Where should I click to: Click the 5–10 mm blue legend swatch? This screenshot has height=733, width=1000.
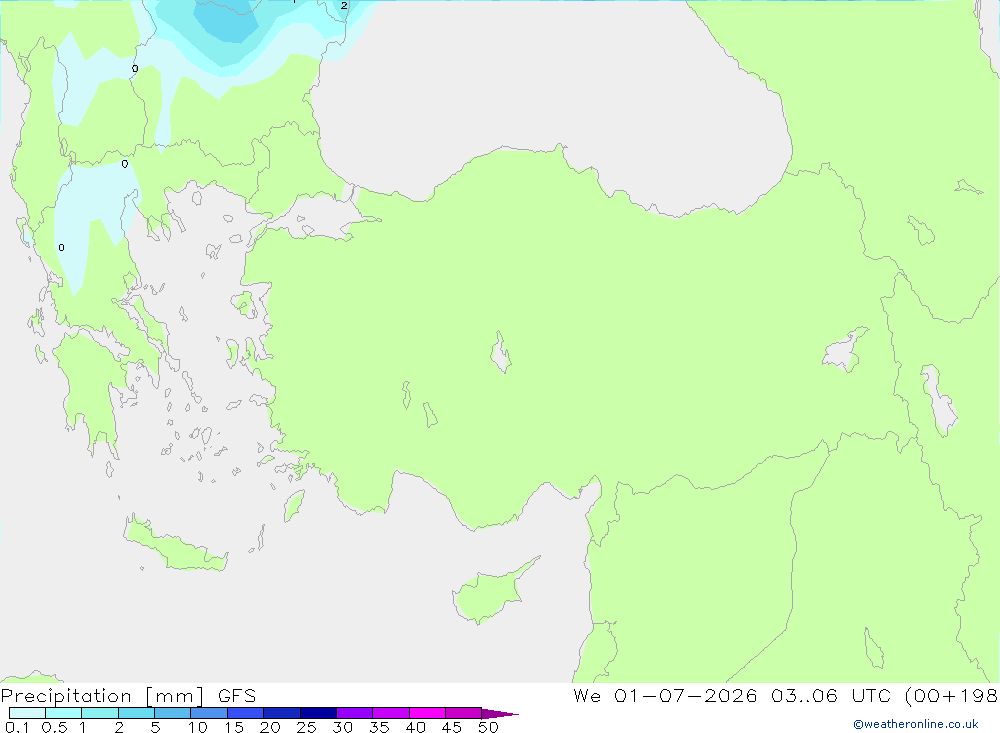point(172,713)
